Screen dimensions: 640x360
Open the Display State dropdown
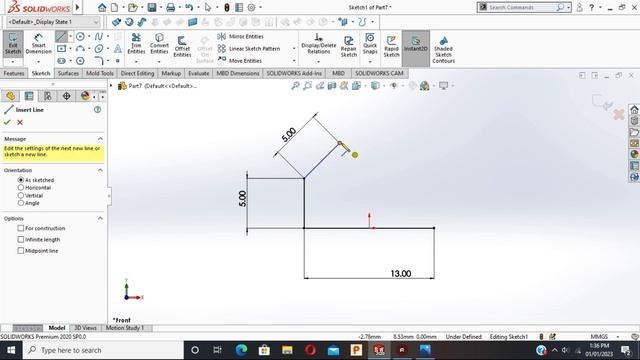pos(53,22)
